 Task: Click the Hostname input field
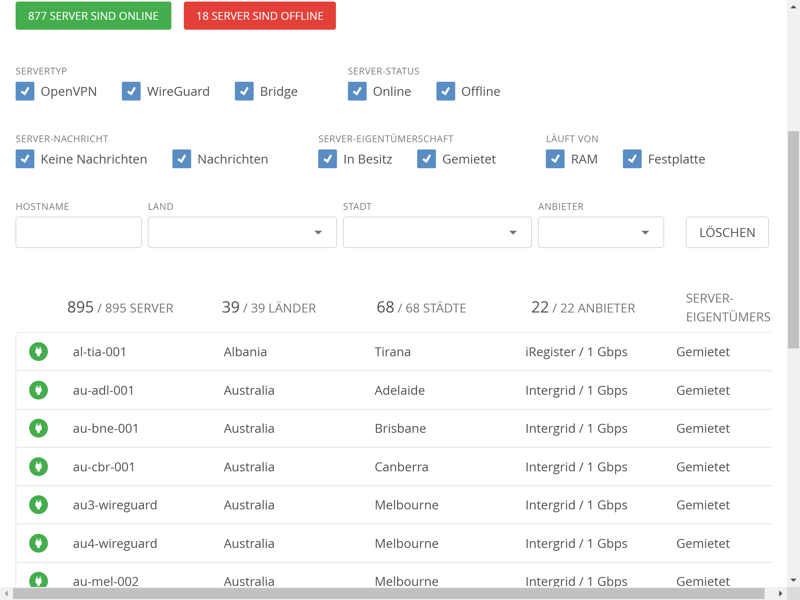pos(78,232)
